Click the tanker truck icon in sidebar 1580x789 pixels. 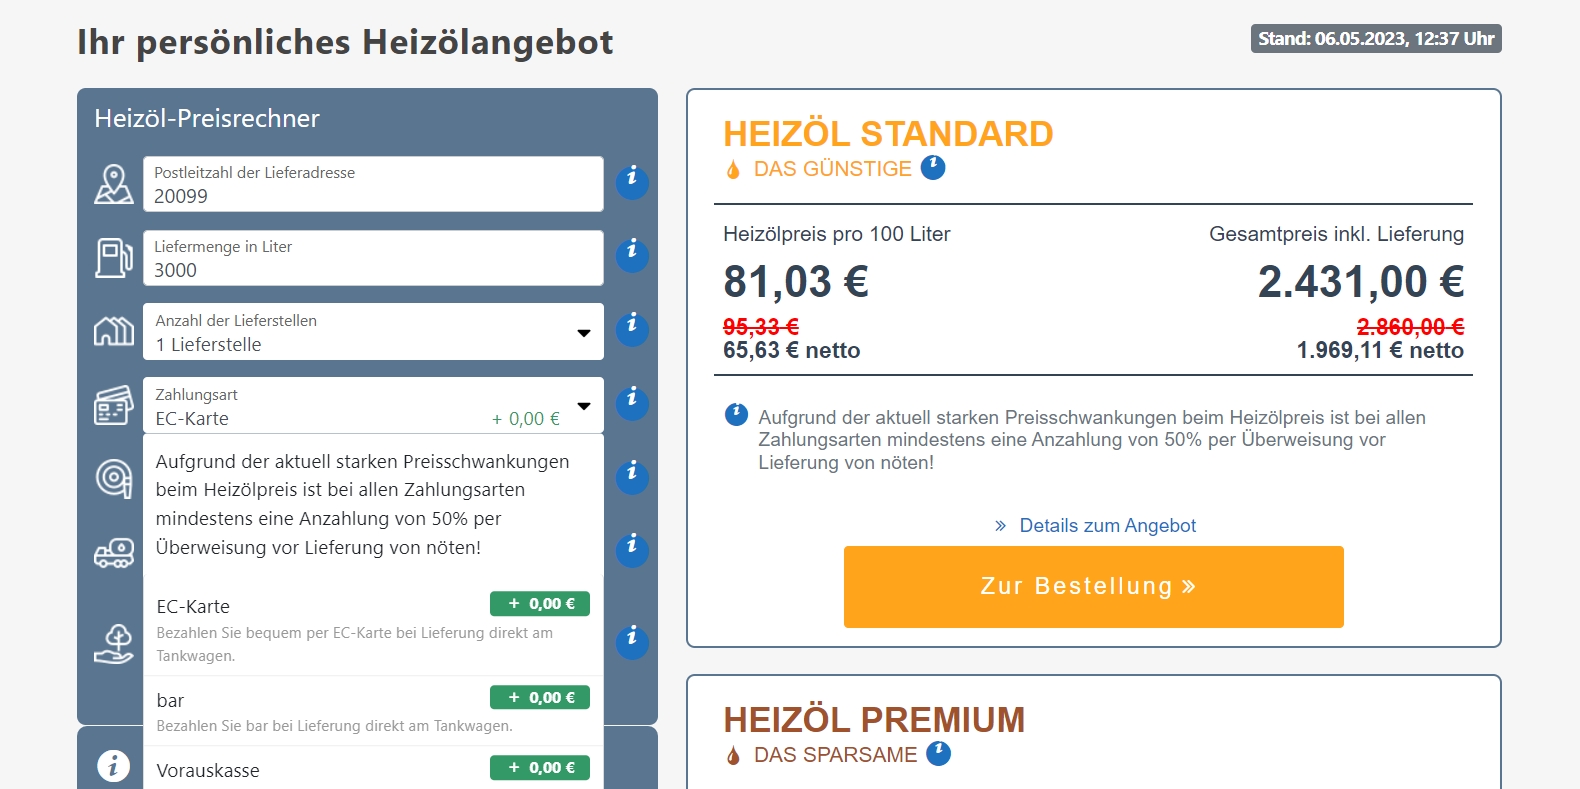click(114, 553)
